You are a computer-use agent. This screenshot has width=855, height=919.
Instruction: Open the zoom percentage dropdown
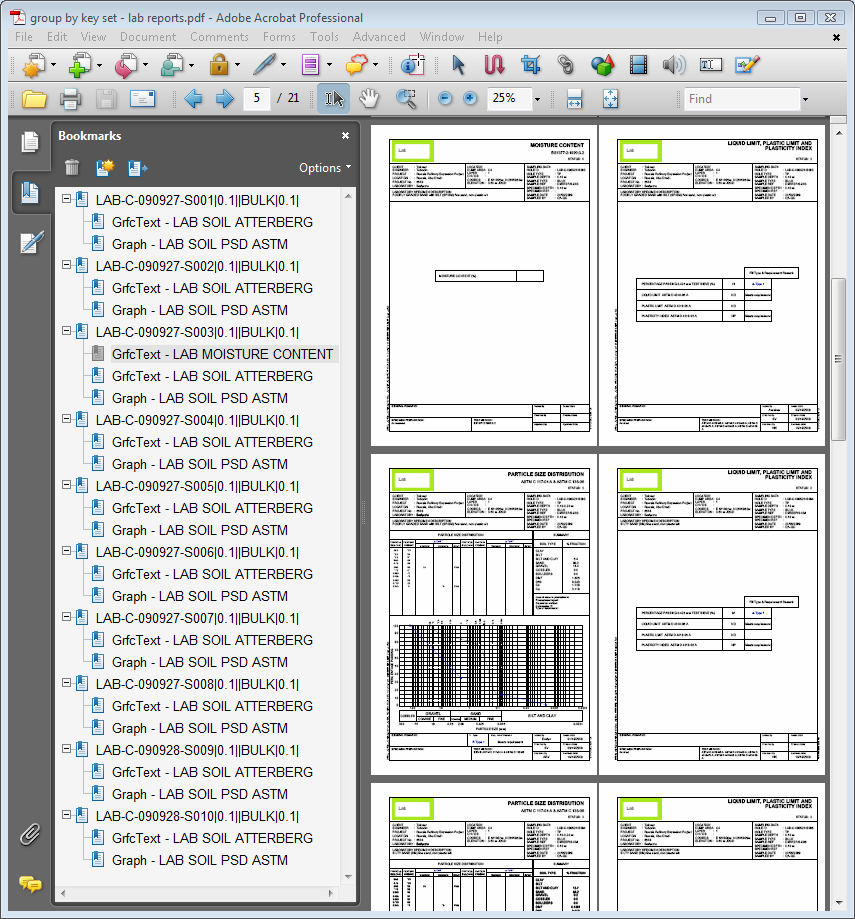click(537, 99)
